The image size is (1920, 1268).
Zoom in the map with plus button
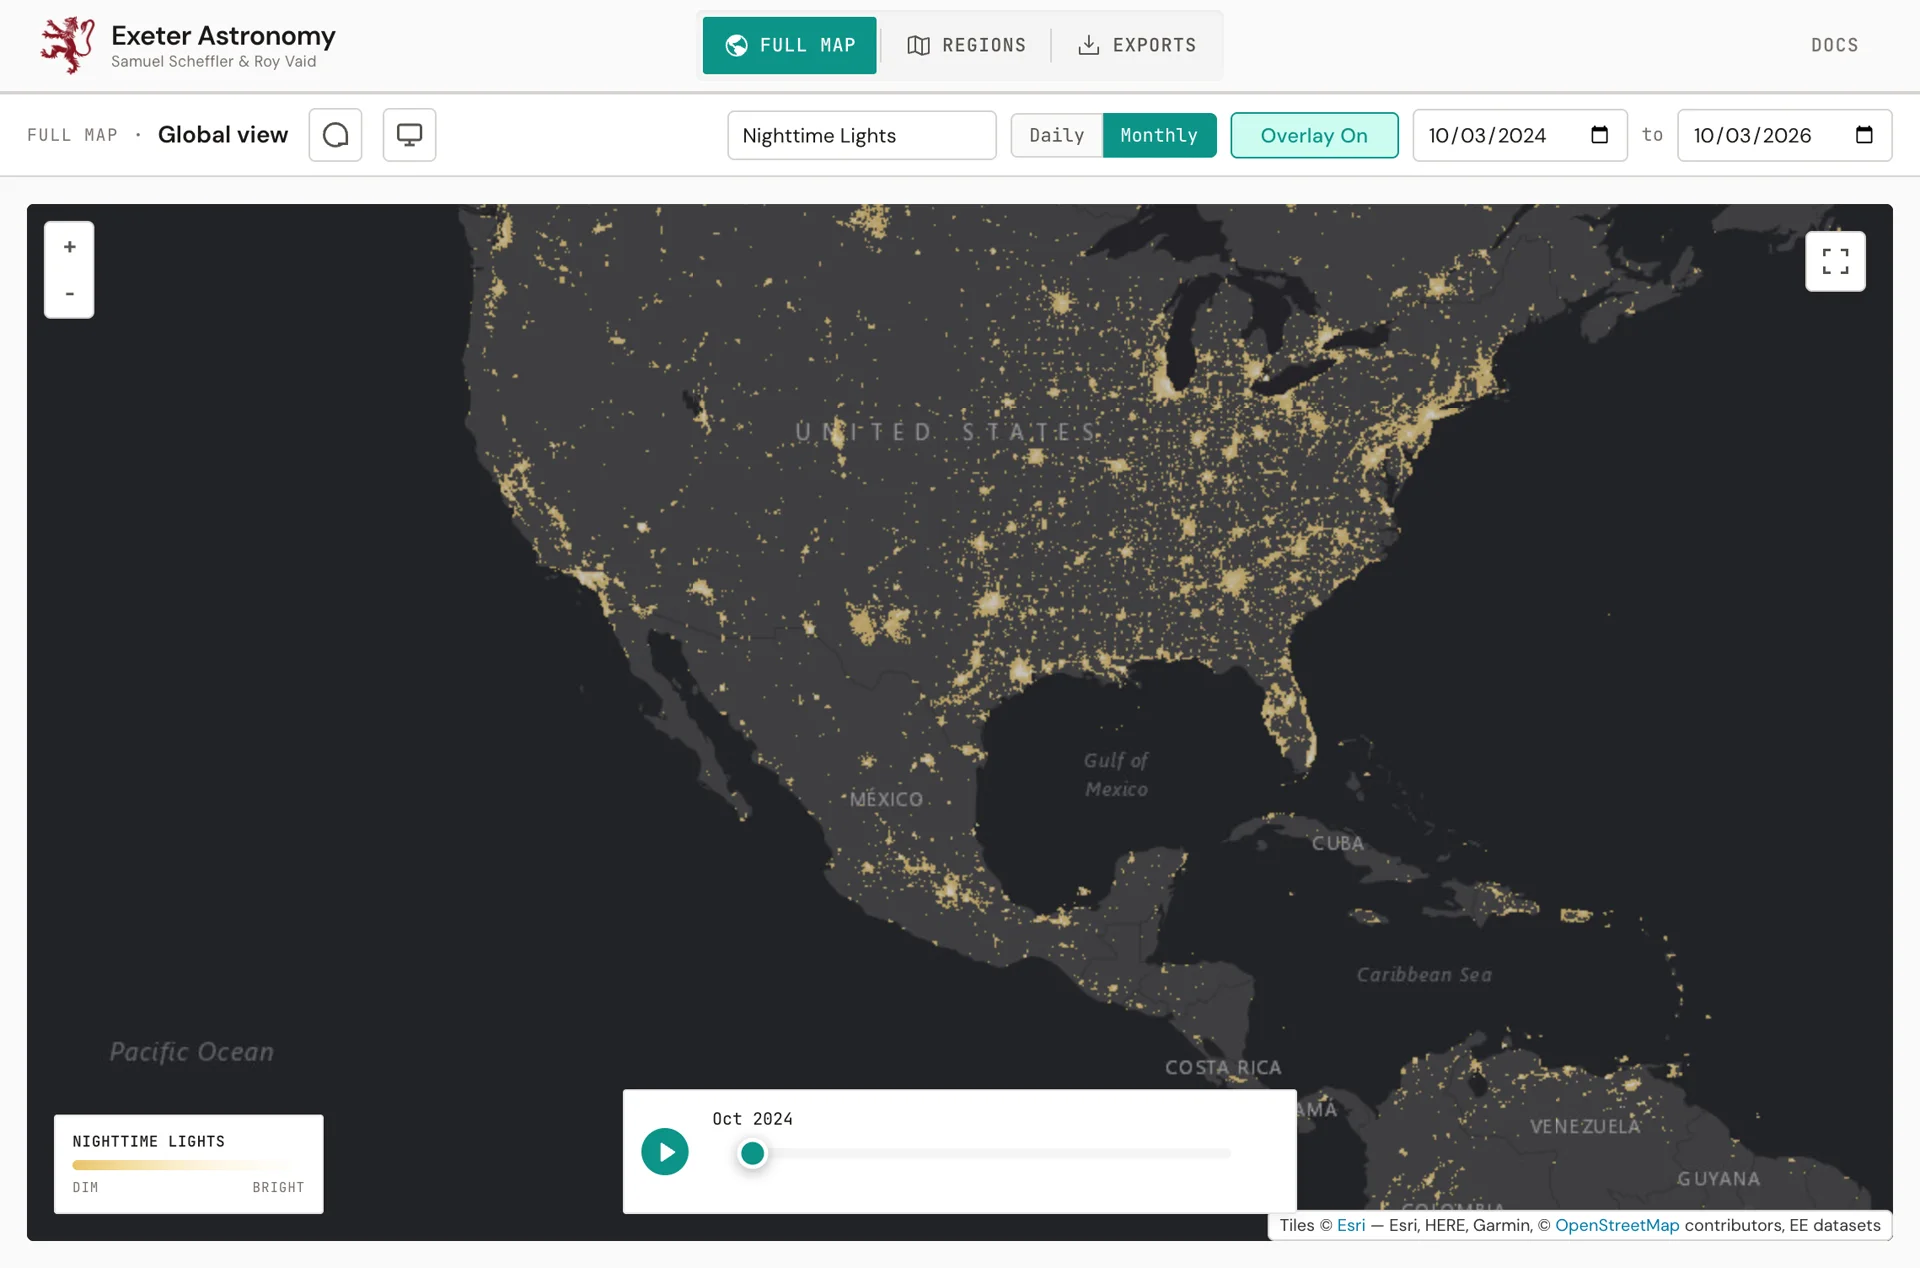pos(69,247)
